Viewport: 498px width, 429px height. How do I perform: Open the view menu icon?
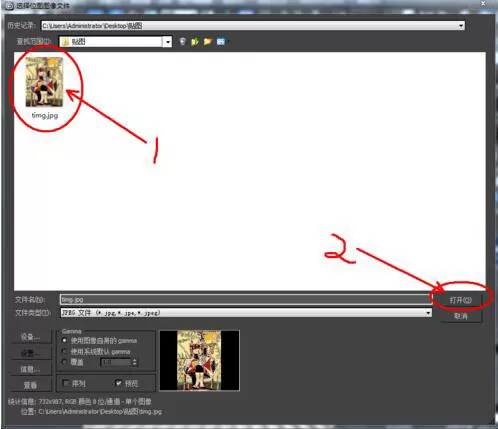[221, 42]
